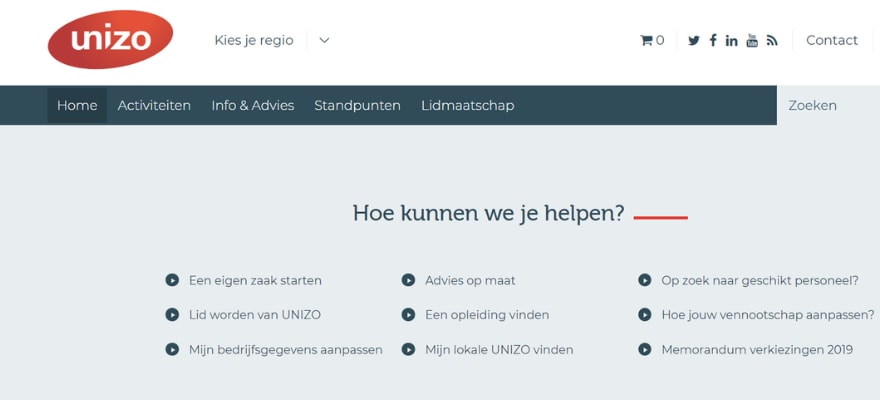The width and height of the screenshot is (880, 400).
Task: Go to the Lidmaatschap menu item
Action: pyautogui.click(x=467, y=106)
